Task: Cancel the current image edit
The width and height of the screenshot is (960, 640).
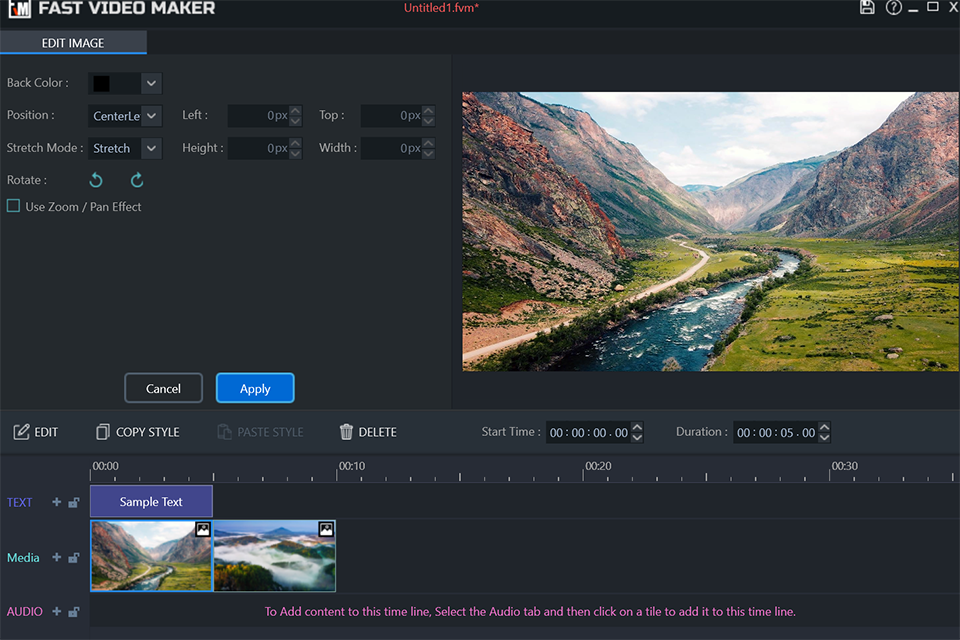Action: point(163,388)
